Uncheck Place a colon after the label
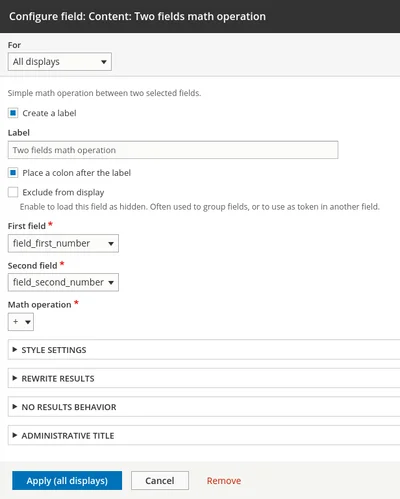Image resolution: width=400 pixels, height=499 pixels. click(13, 173)
